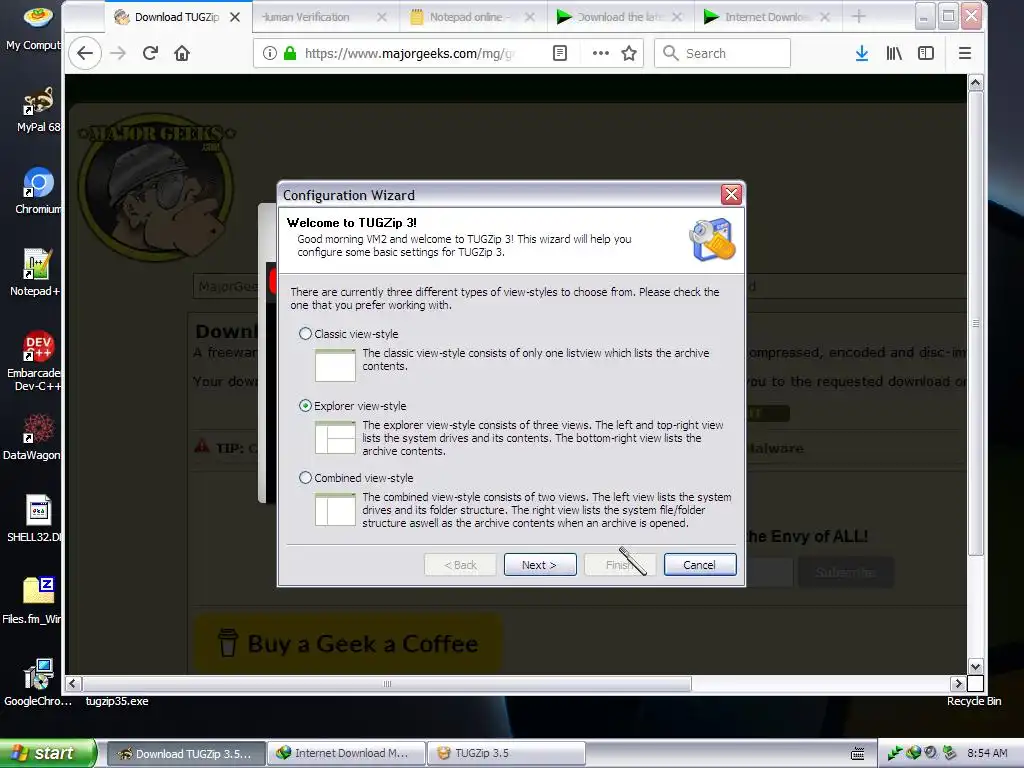This screenshot has height=768, width=1024.
Task: Click Next in the Configuration Wizard
Action: coord(539,565)
